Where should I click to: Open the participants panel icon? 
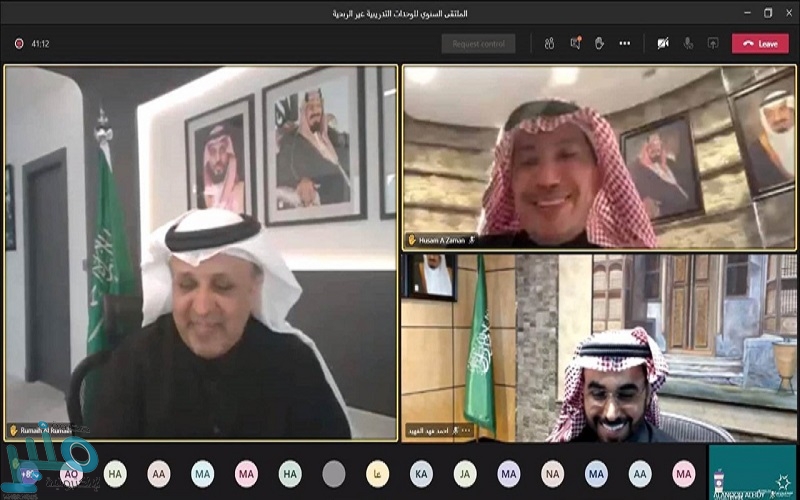point(549,43)
